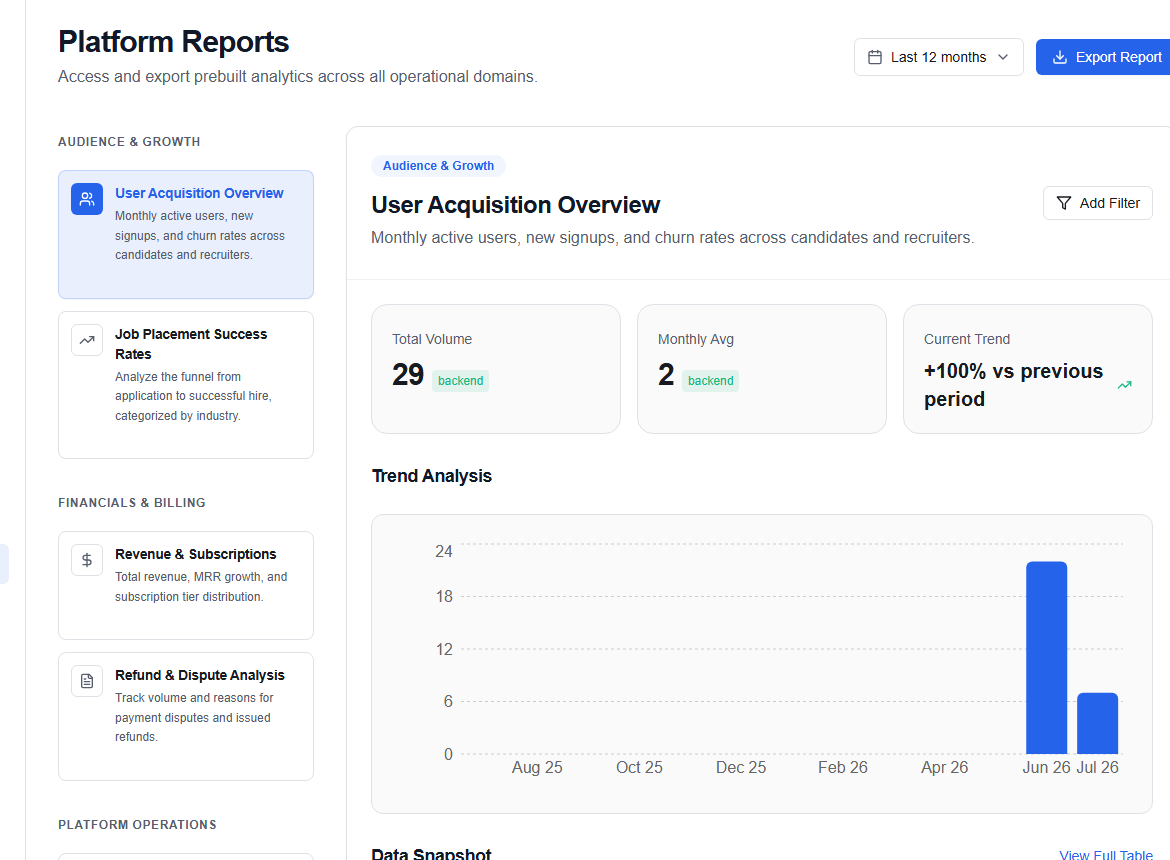Click the Platform Reports page title
This screenshot has width=1170, height=860.
click(x=174, y=42)
